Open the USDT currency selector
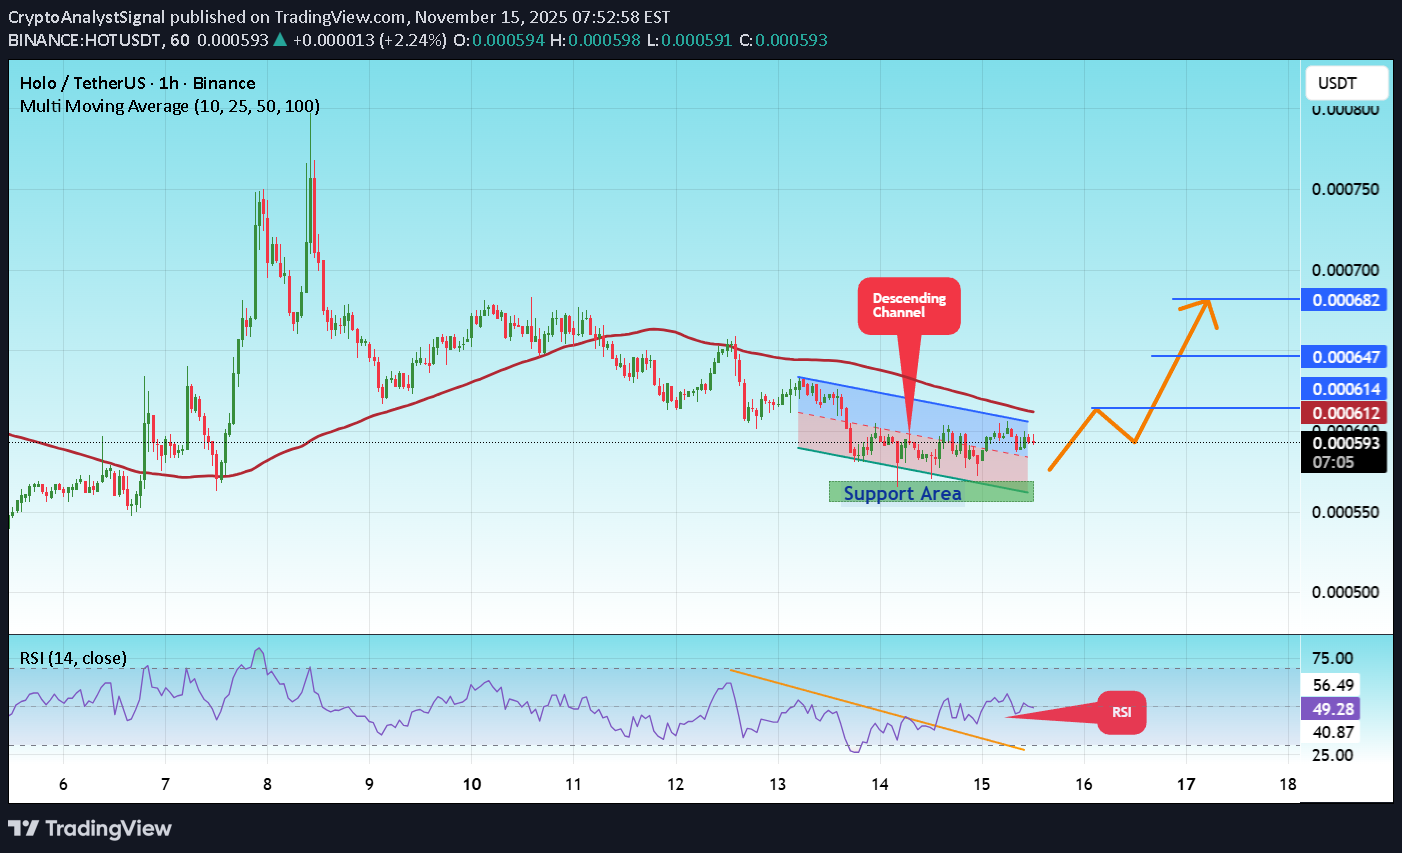This screenshot has height=853, width=1402. coord(1346,83)
